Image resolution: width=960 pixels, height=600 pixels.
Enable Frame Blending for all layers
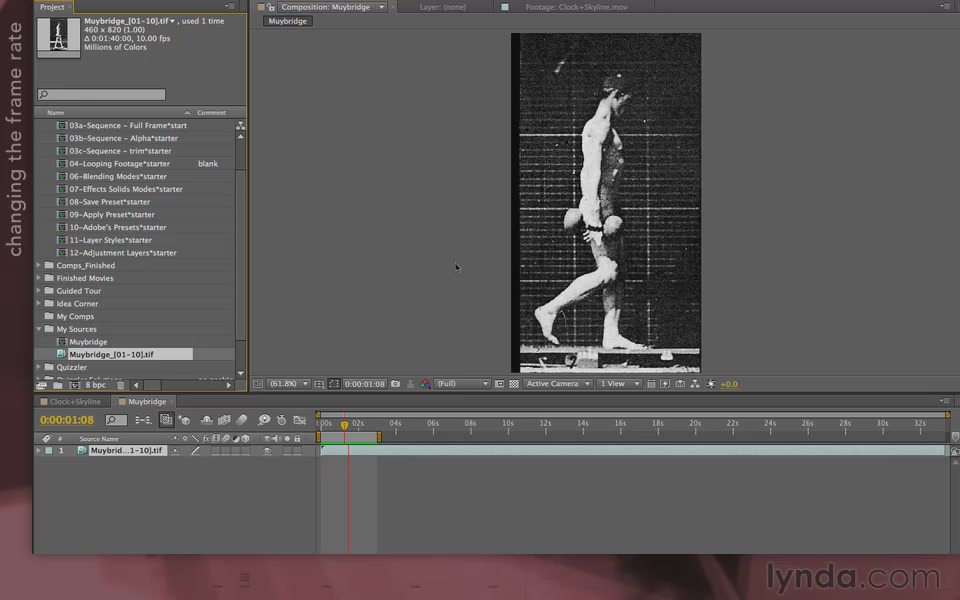pyautogui.click(x=224, y=420)
